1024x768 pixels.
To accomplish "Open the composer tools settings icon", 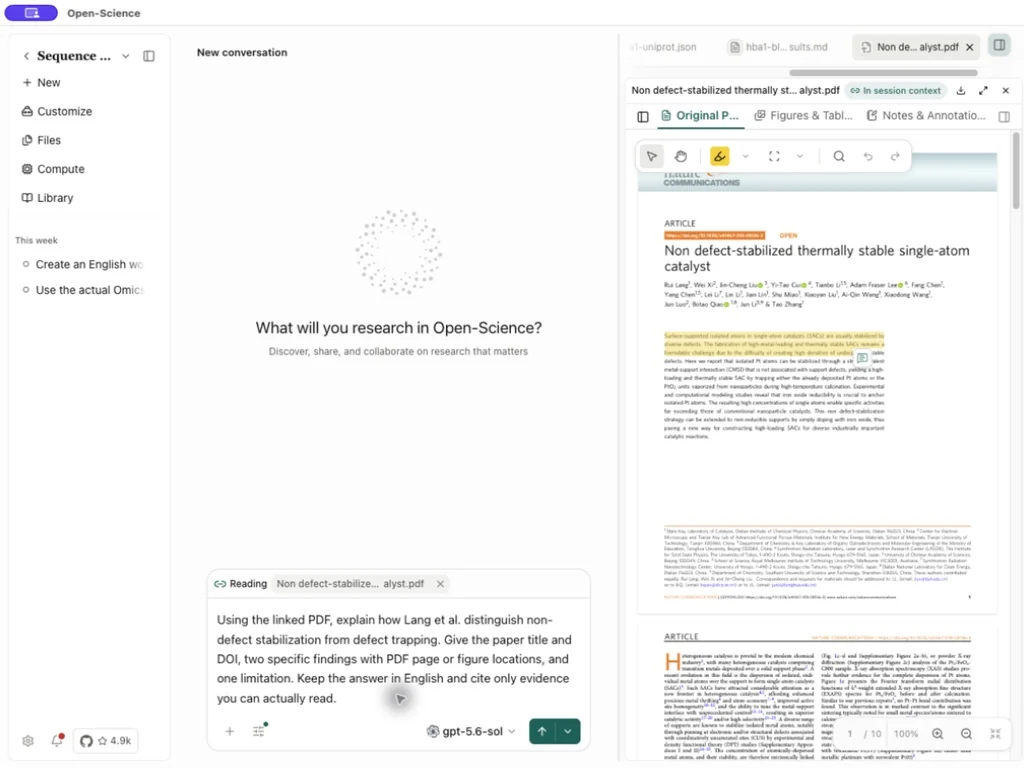I will [259, 731].
